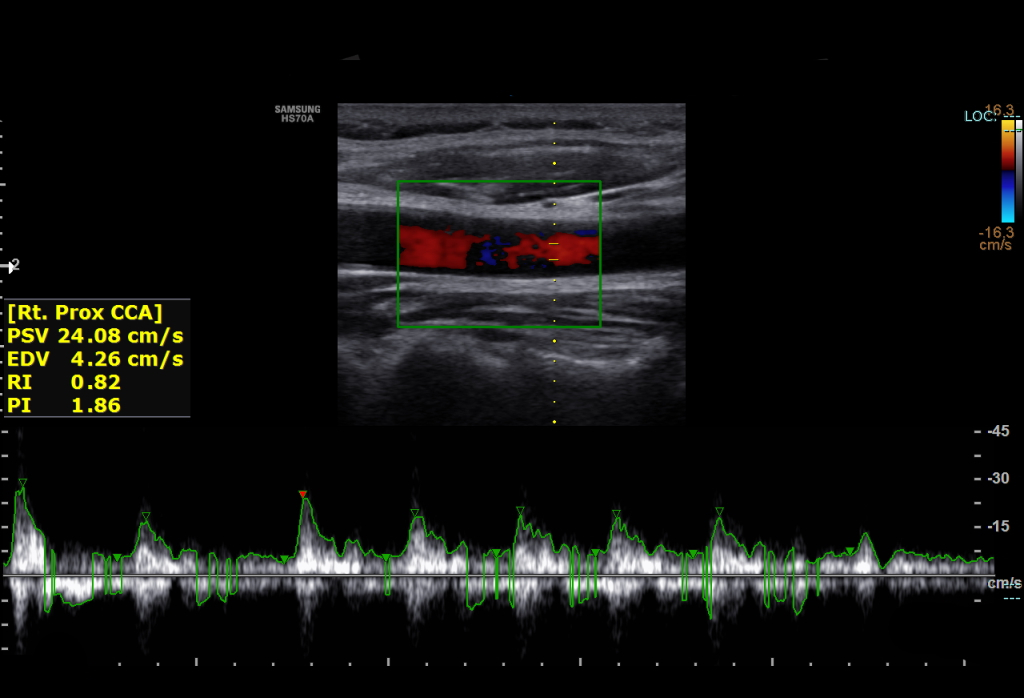Click the LOC label near the color bar

[x=977, y=117]
